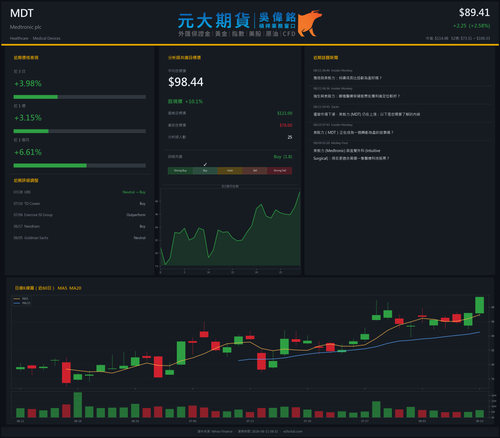Viewport: 500px width, 438px height.
Task: Click the tallest green volume bar
Action: pyautogui.click(x=78, y=405)
